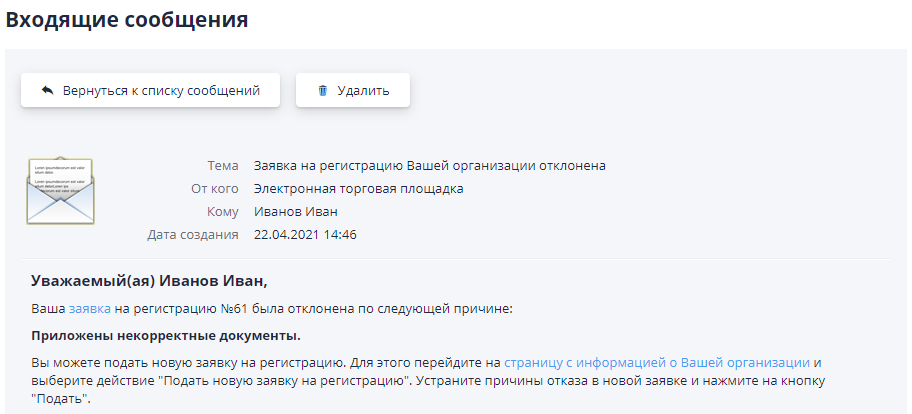Click the Дата создания label

tap(193, 234)
